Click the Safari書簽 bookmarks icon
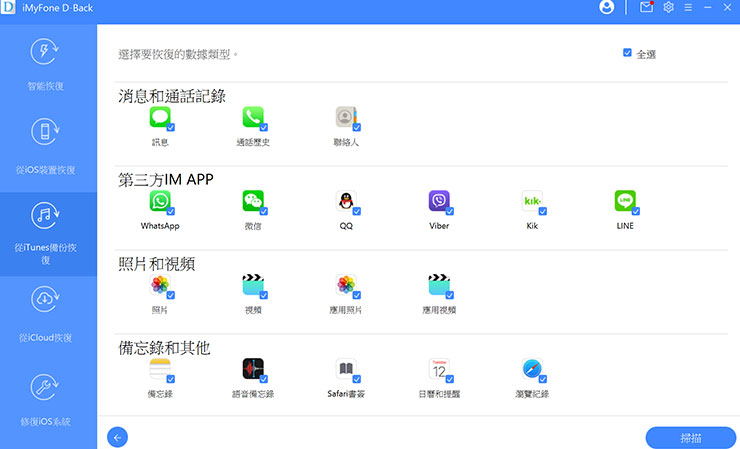Viewport: 740px width, 449px height. (346, 369)
